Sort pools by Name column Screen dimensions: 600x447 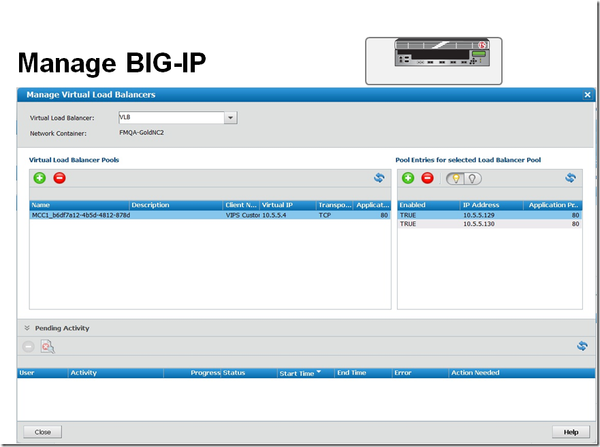click(80, 205)
